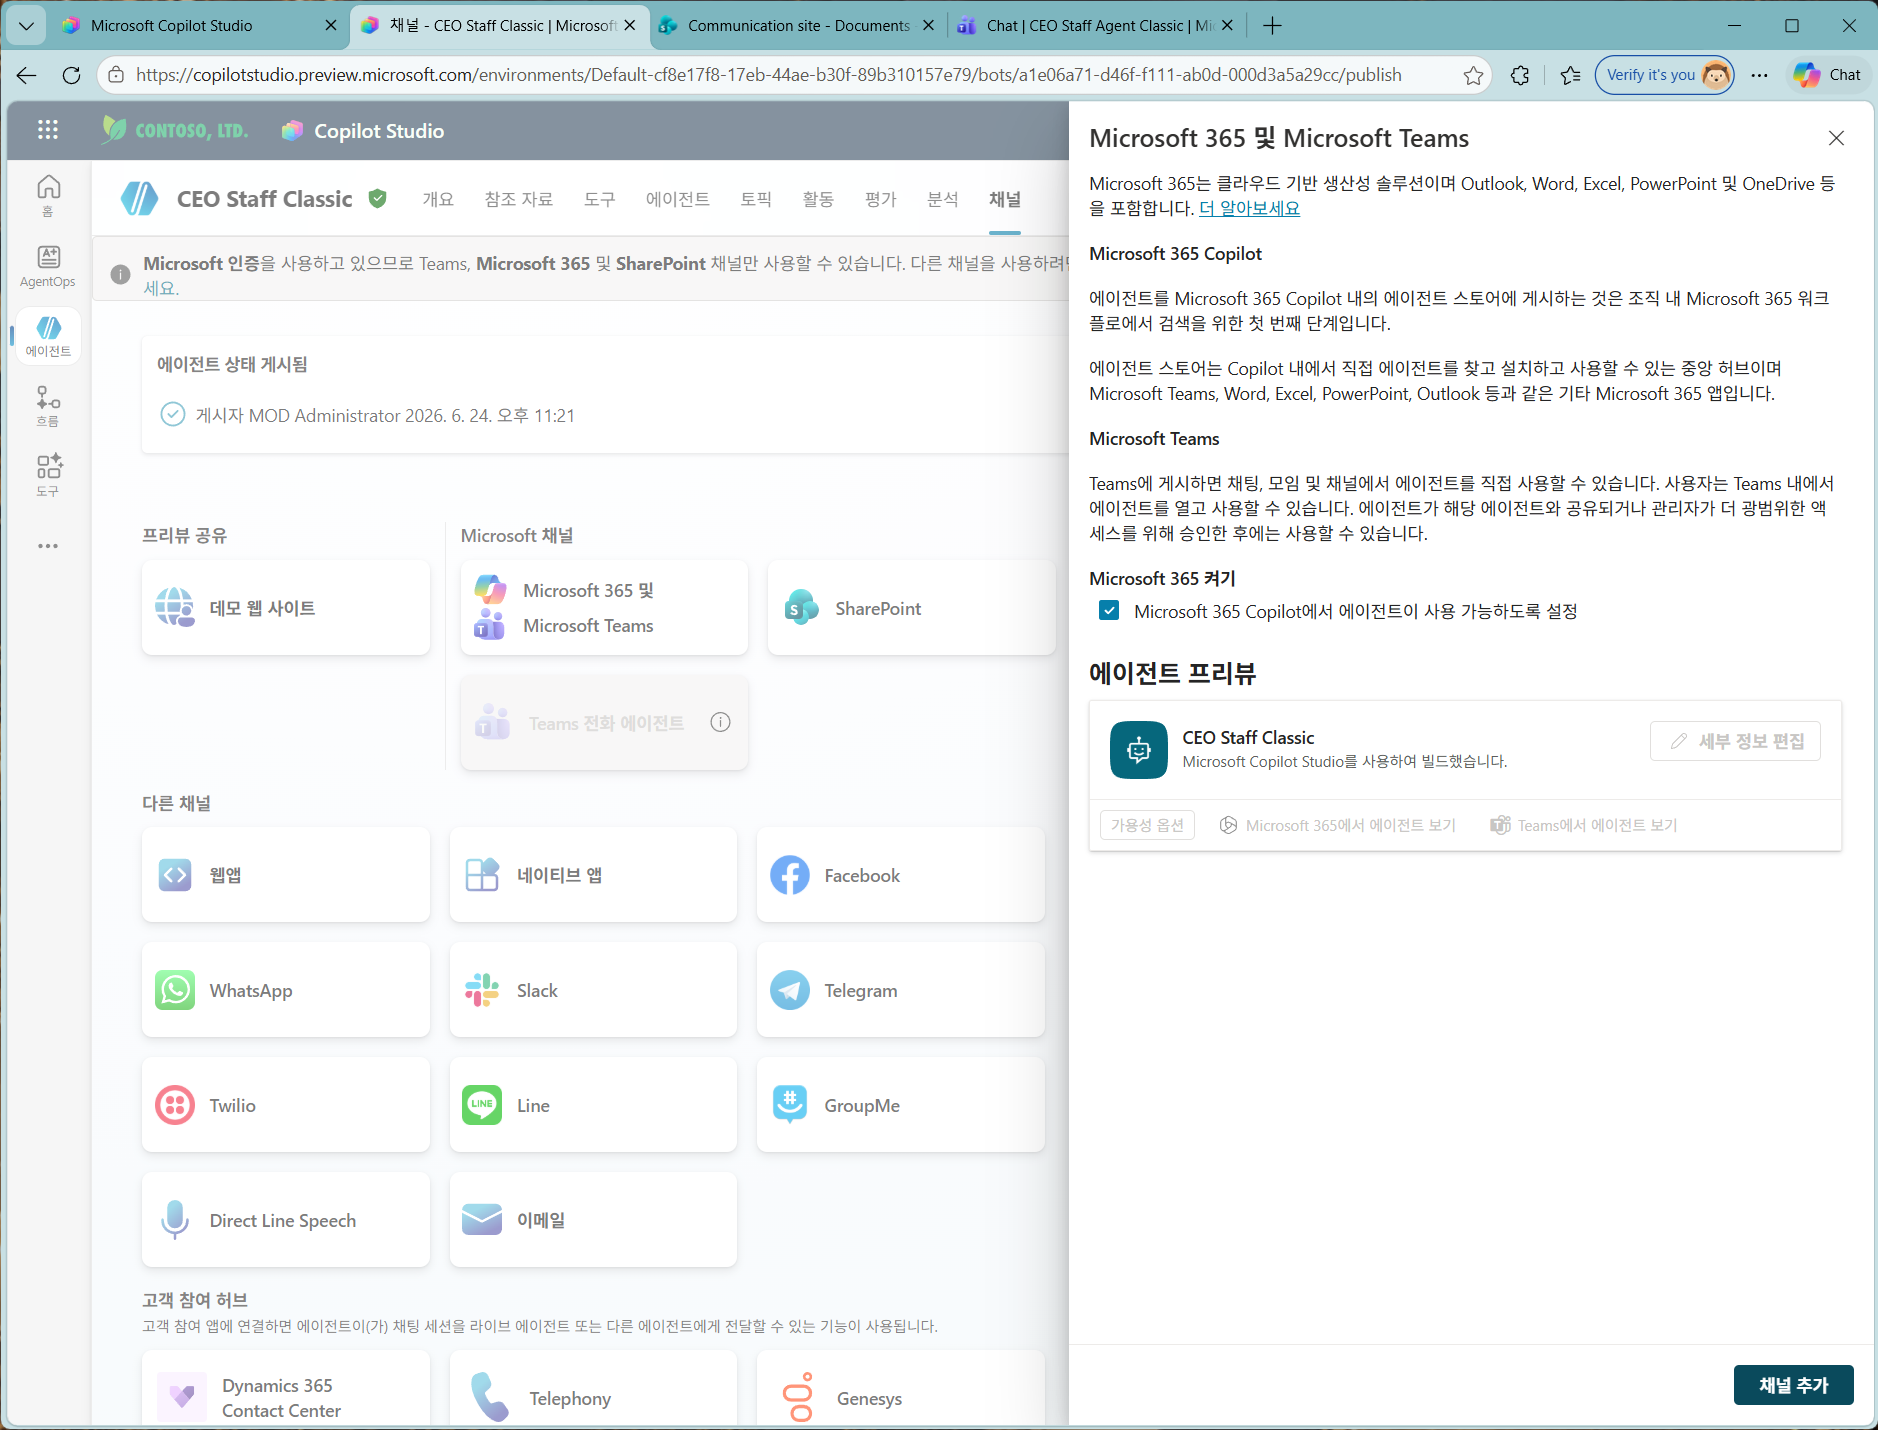The height and width of the screenshot is (1430, 1878).
Task: Switch to Microsoft Copilot Studio browser tab
Action: coord(200,26)
